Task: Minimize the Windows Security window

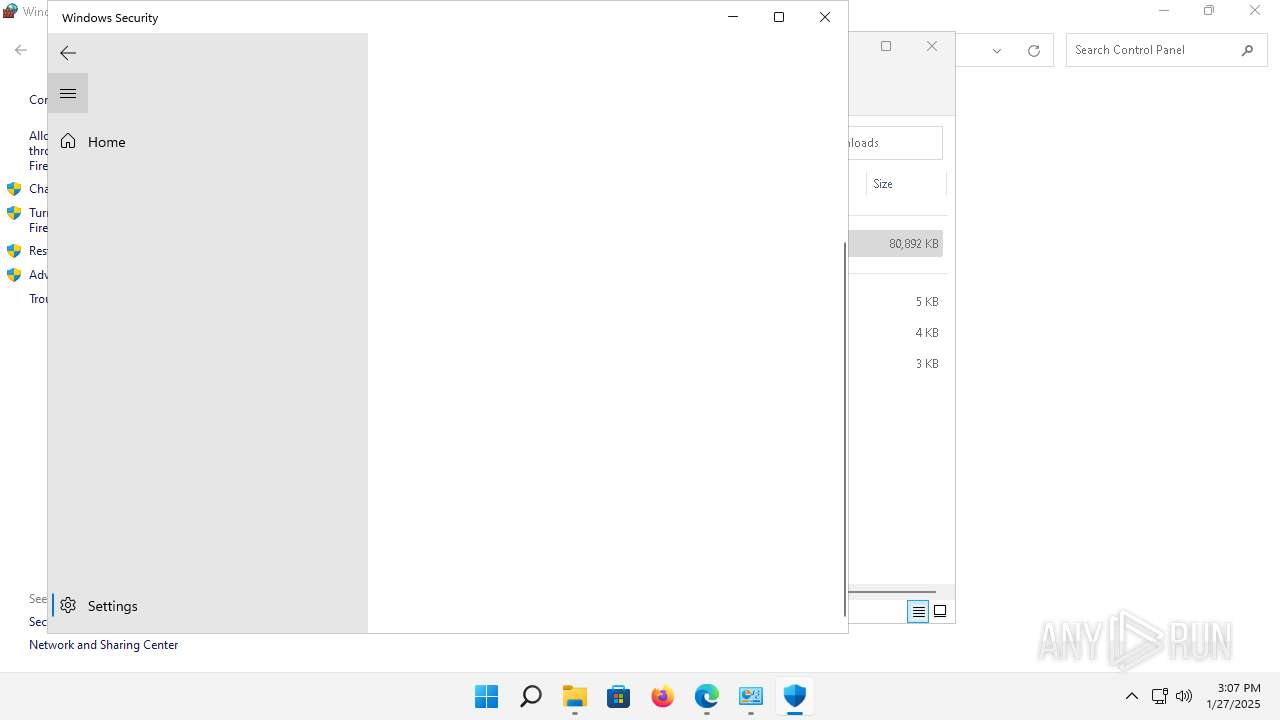Action: point(733,17)
